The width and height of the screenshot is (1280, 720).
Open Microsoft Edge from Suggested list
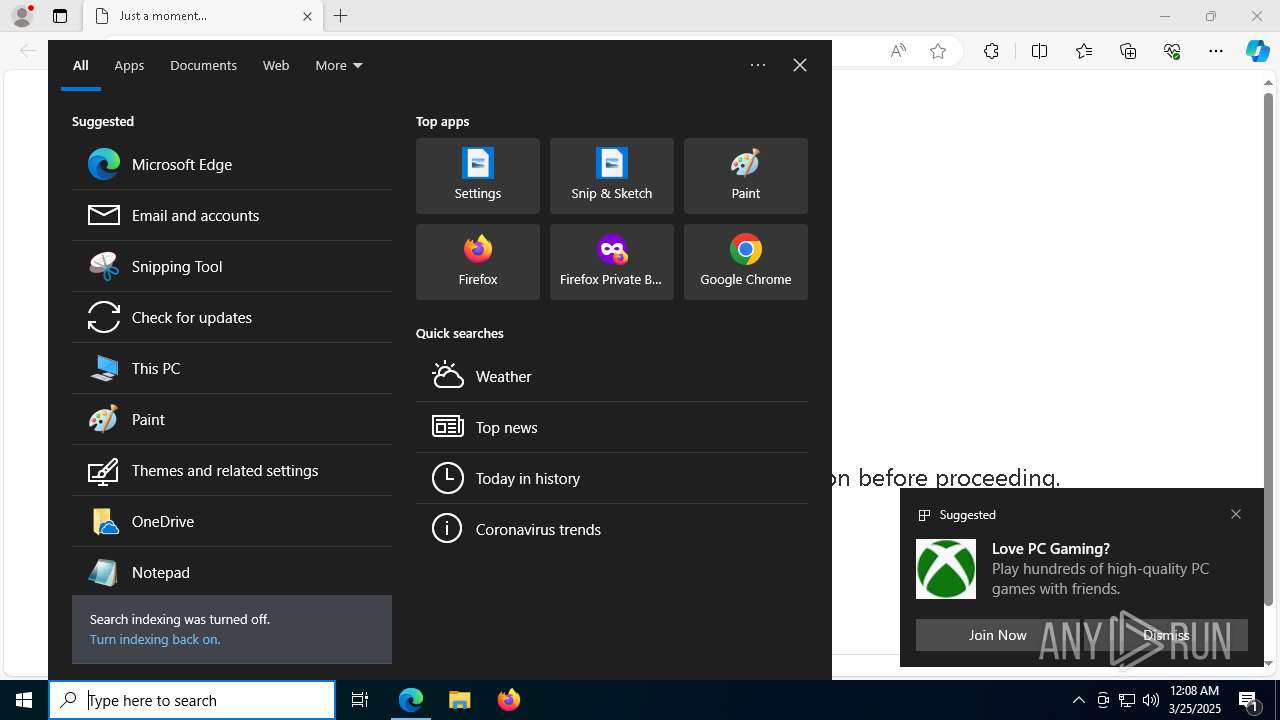(231, 164)
